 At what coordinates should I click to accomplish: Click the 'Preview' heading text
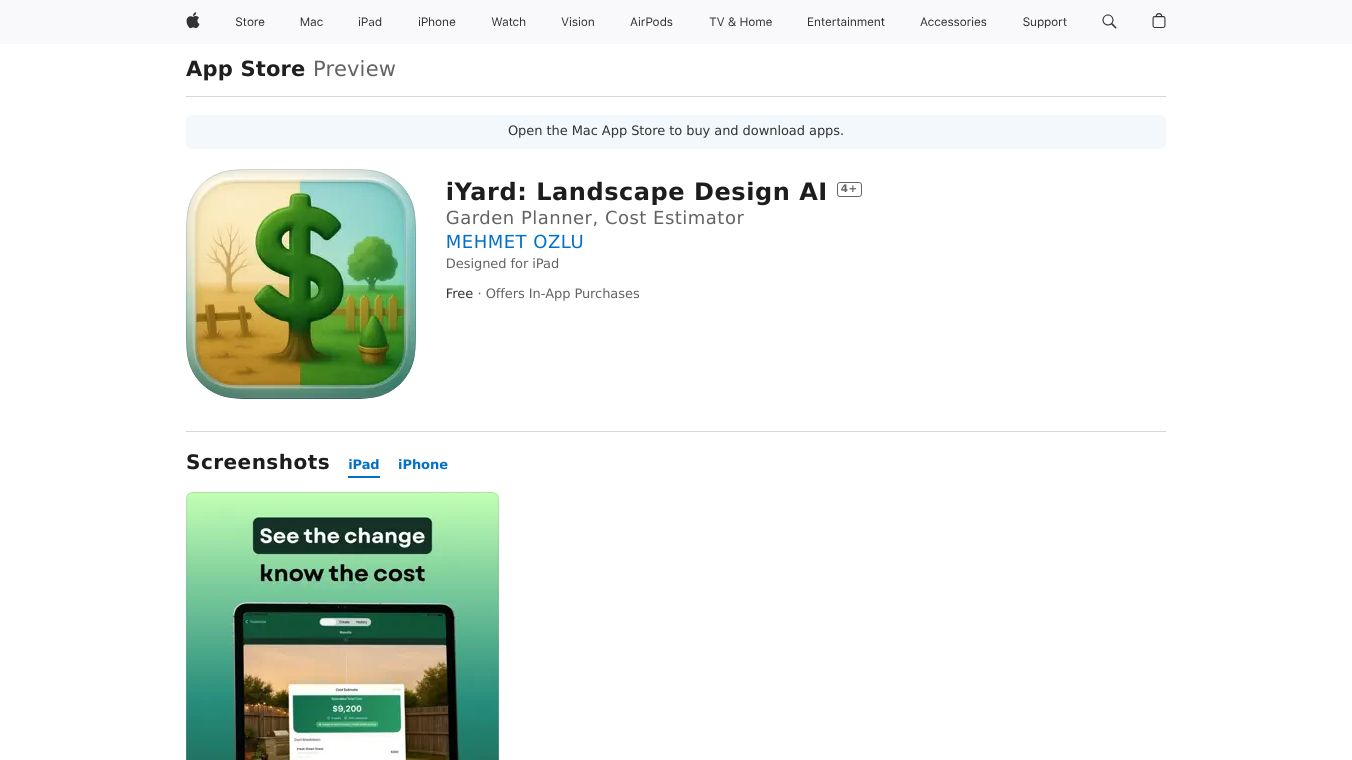click(354, 69)
